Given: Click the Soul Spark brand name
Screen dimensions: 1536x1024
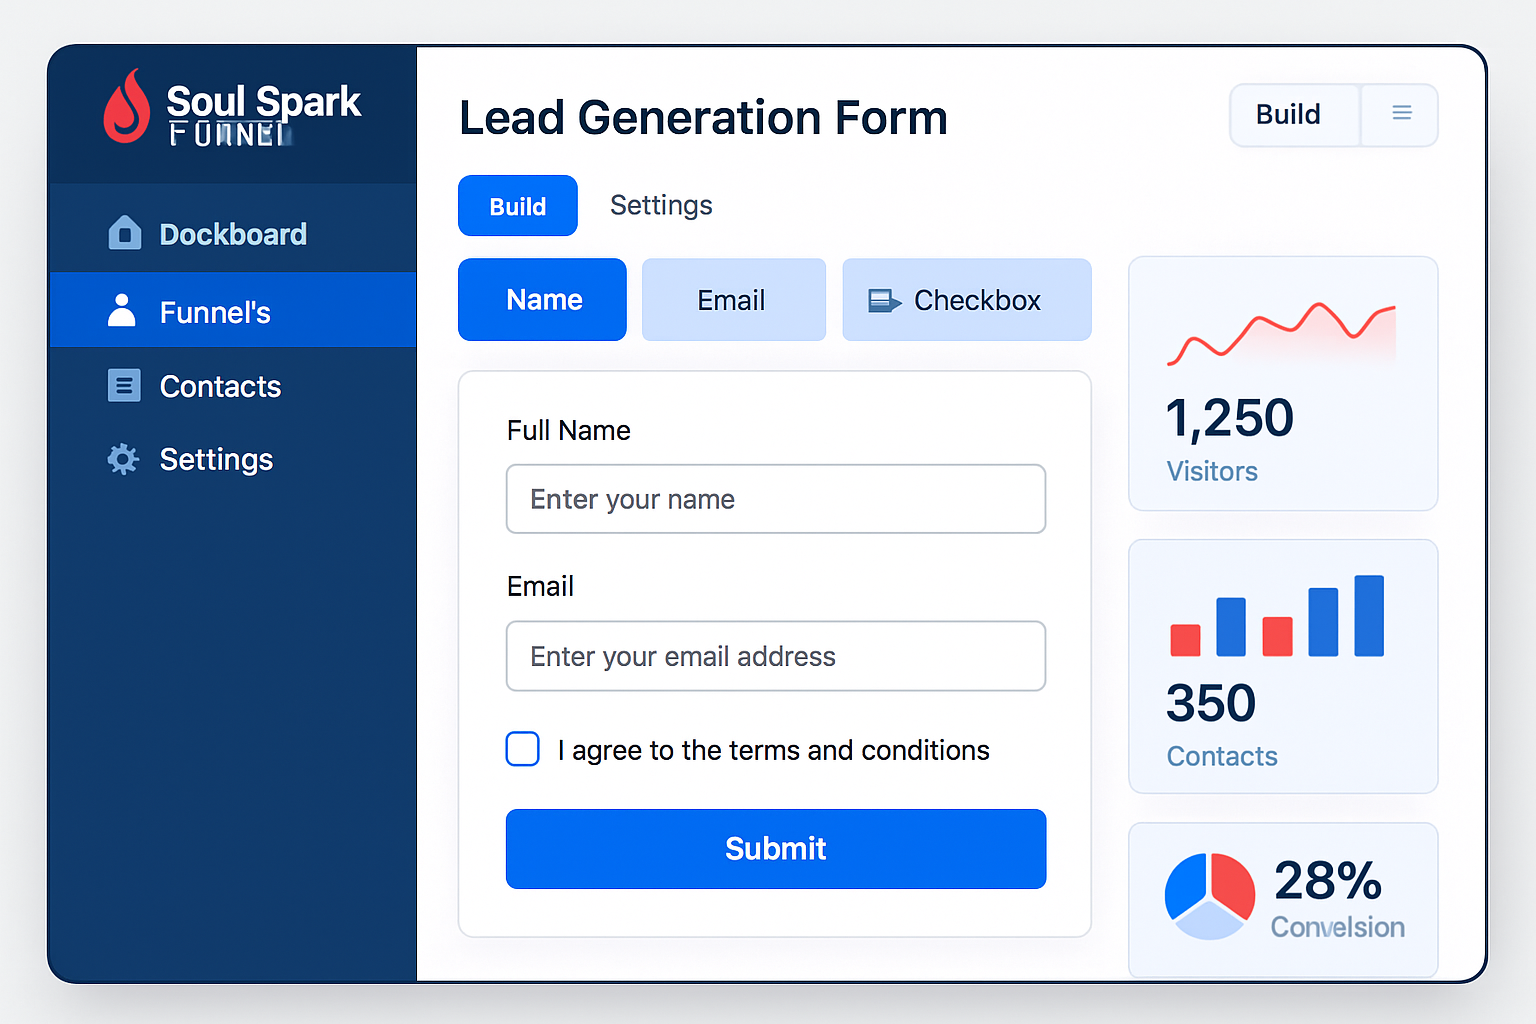Looking at the screenshot, I should [263, 101].
